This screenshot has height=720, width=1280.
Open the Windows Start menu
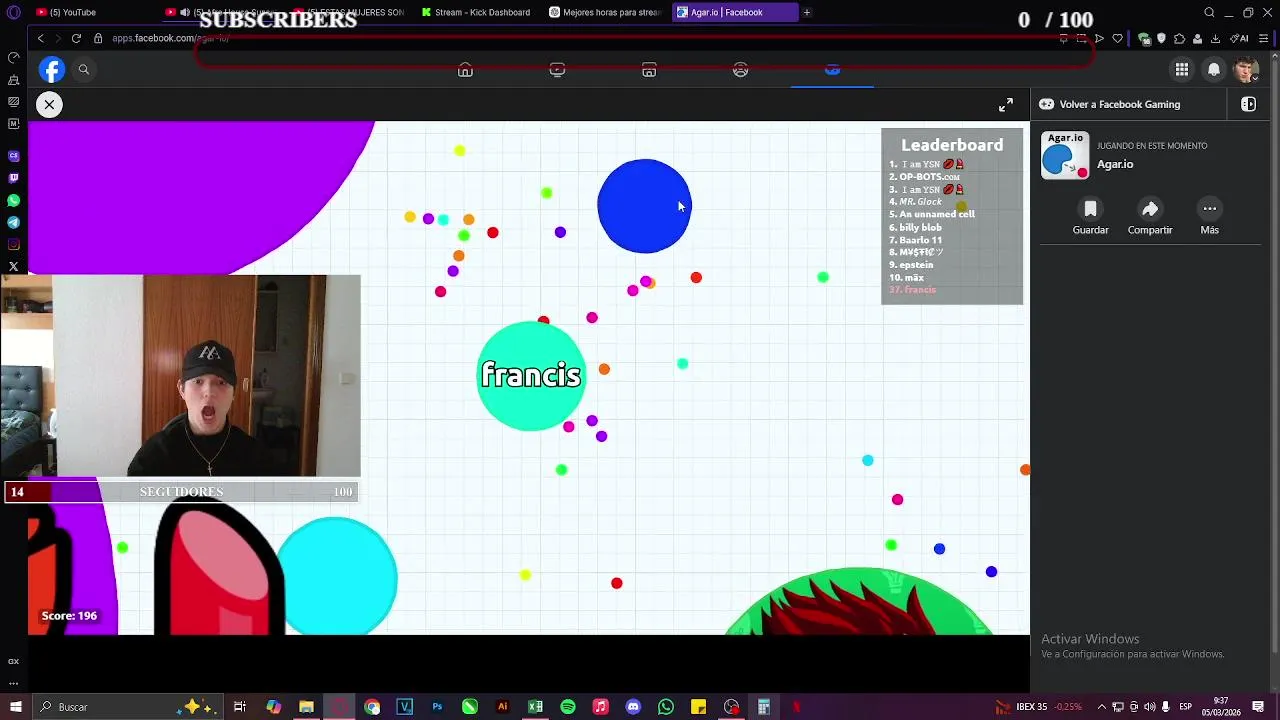coord(15,707)
